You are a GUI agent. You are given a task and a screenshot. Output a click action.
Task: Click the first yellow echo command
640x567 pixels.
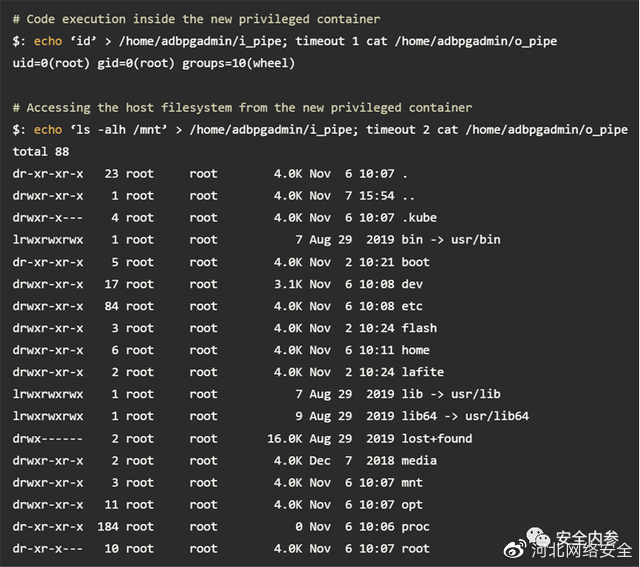(48, 41)
